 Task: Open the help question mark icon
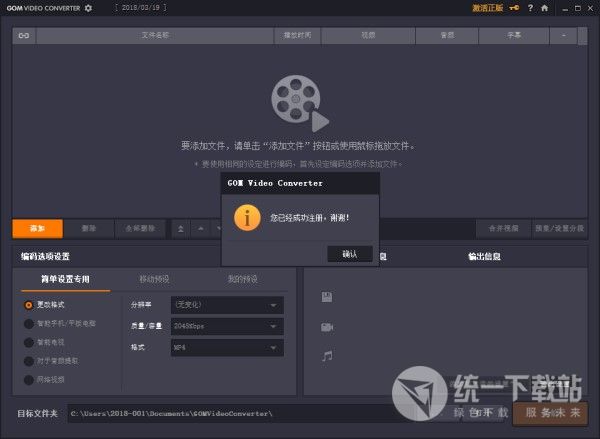coord(530,8)
